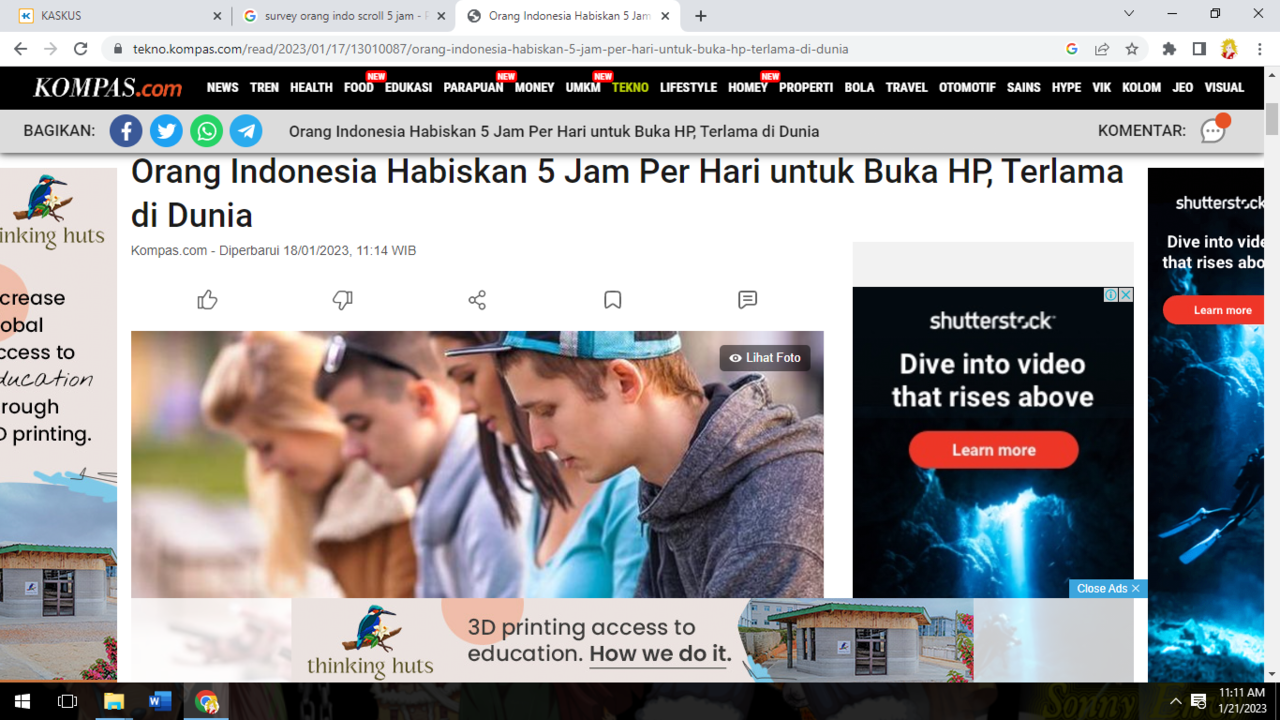Click the address bar URL
Screen dimensions: 1280x720
click(490, 49)
